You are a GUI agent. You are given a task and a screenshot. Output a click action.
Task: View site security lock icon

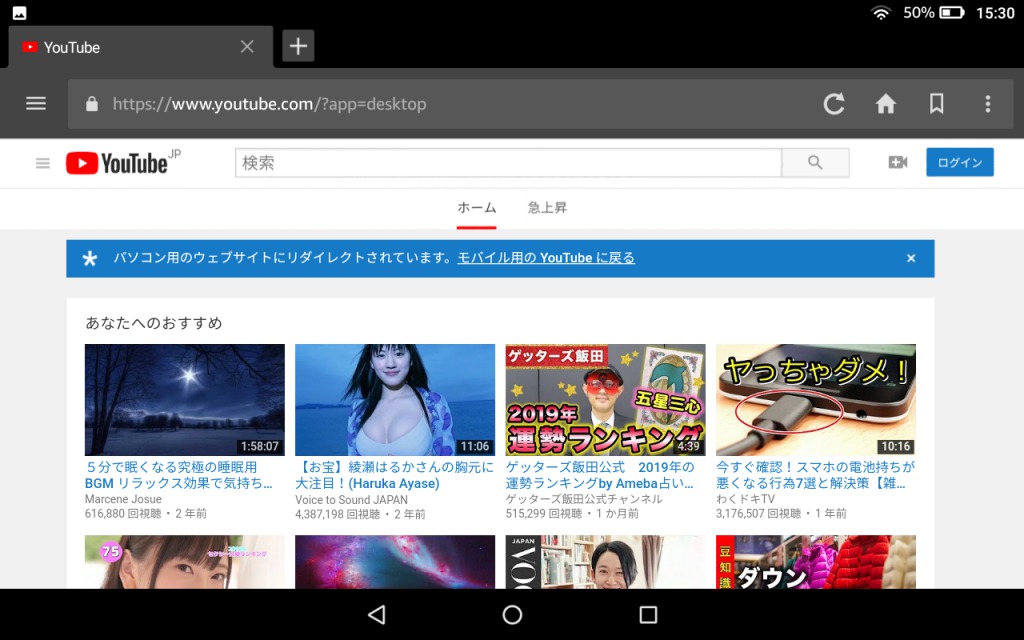click(x=92, y=104)
